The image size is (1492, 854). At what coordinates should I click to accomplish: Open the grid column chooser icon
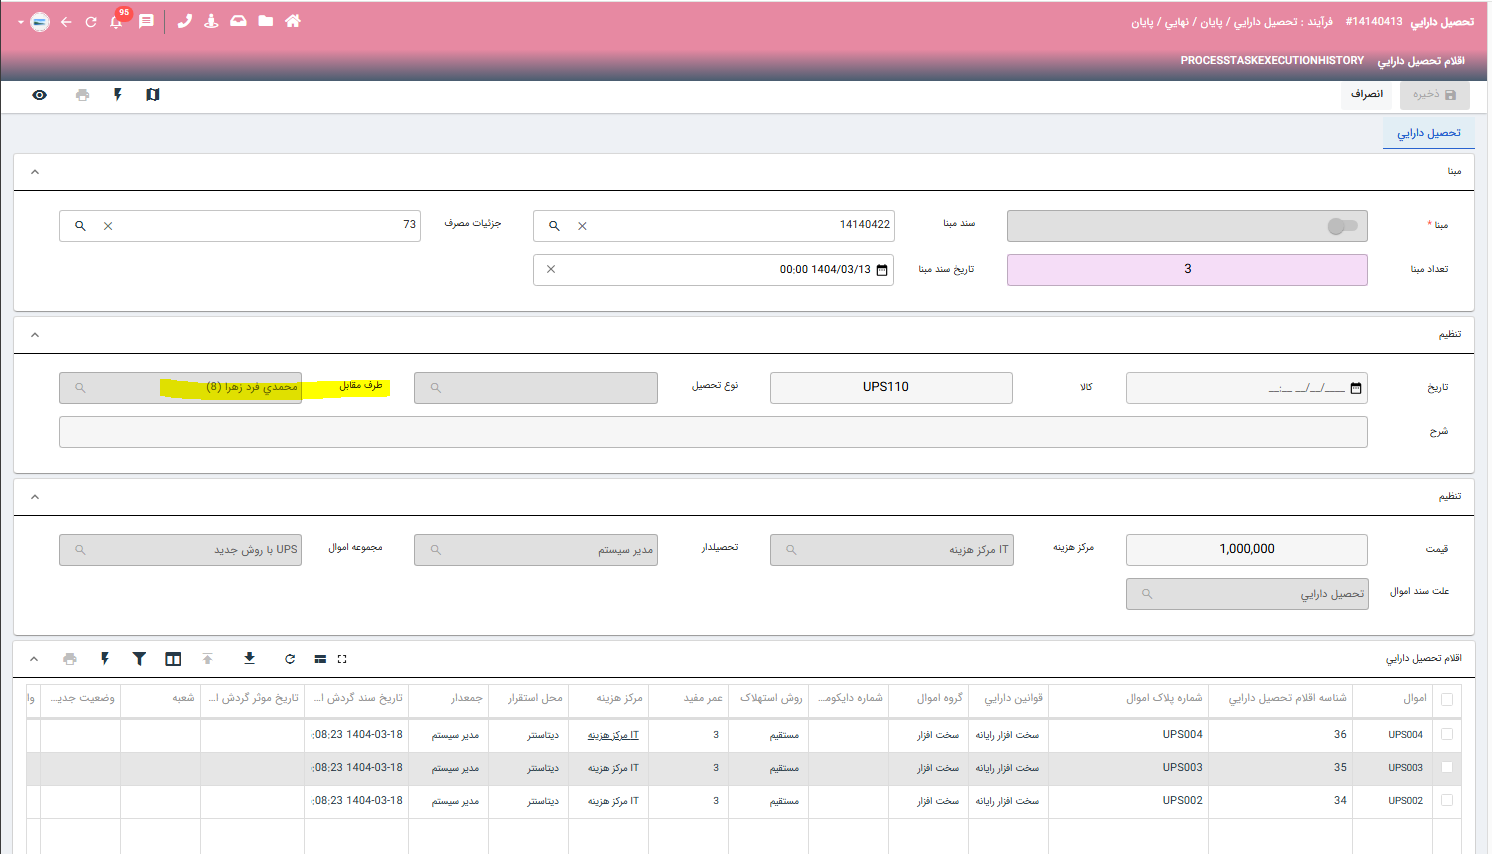173,659
